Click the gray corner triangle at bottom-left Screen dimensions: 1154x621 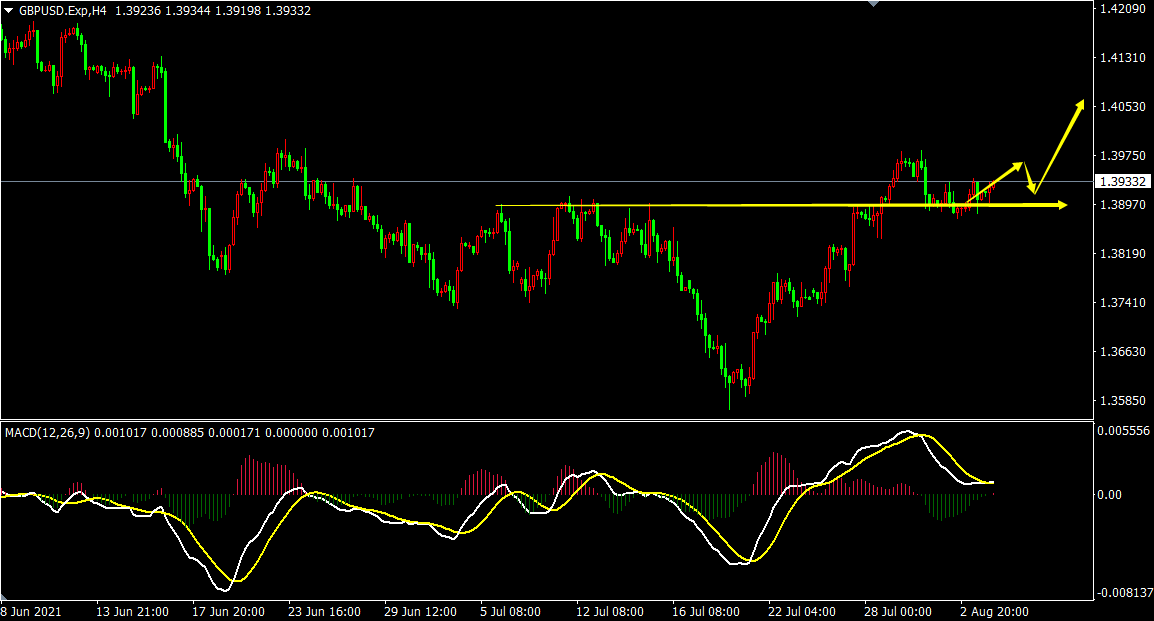click(4, 595)
